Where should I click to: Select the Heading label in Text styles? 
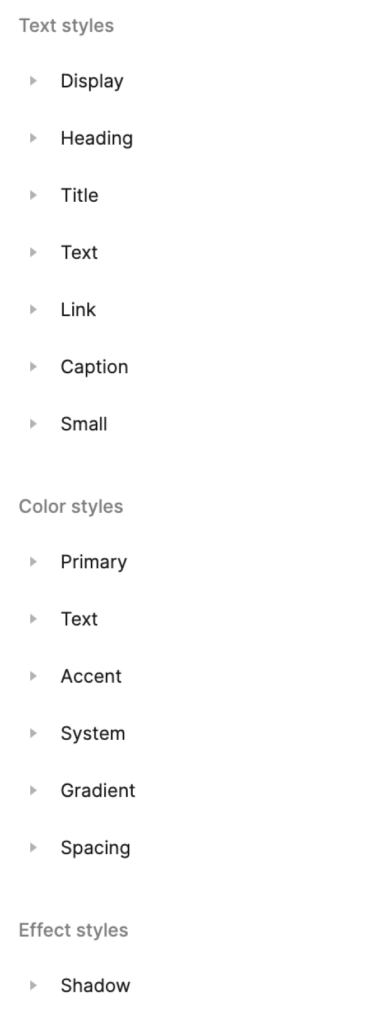(97, 138)
